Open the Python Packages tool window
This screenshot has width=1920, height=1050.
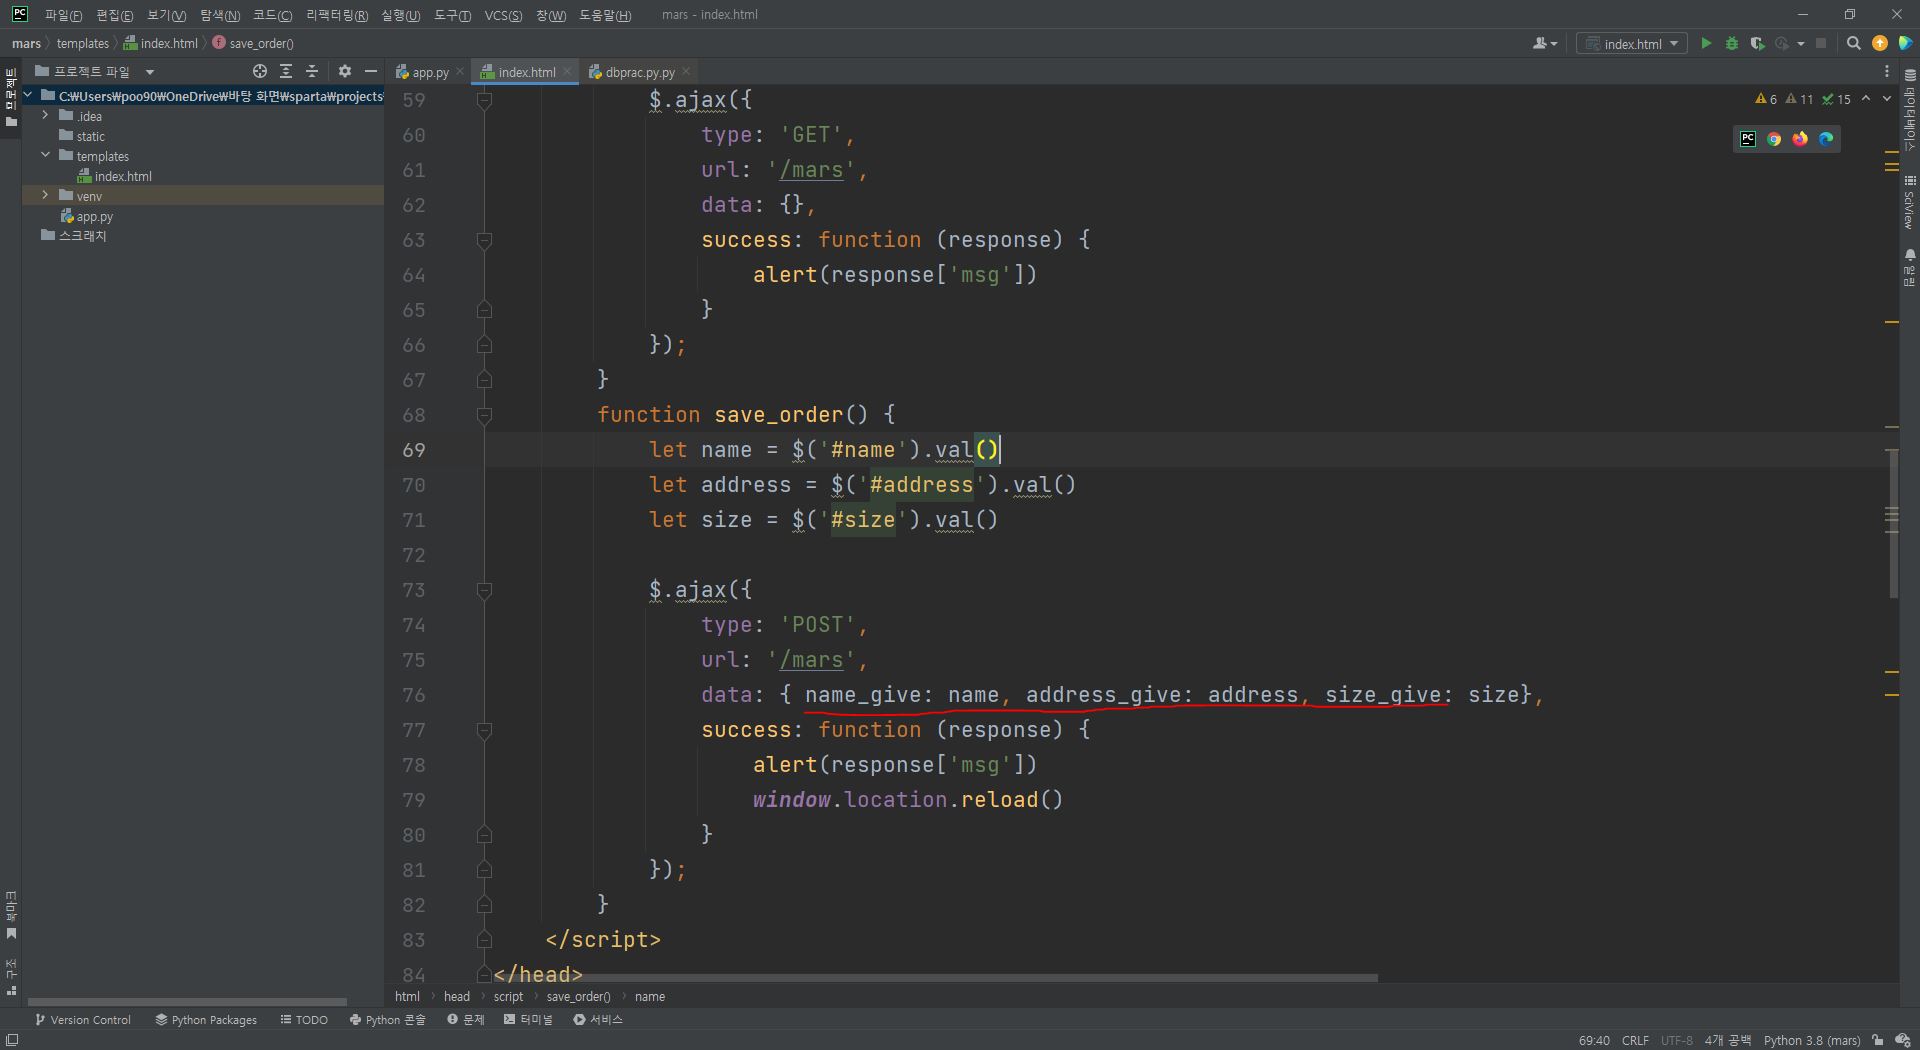[x=206, y=1020]
